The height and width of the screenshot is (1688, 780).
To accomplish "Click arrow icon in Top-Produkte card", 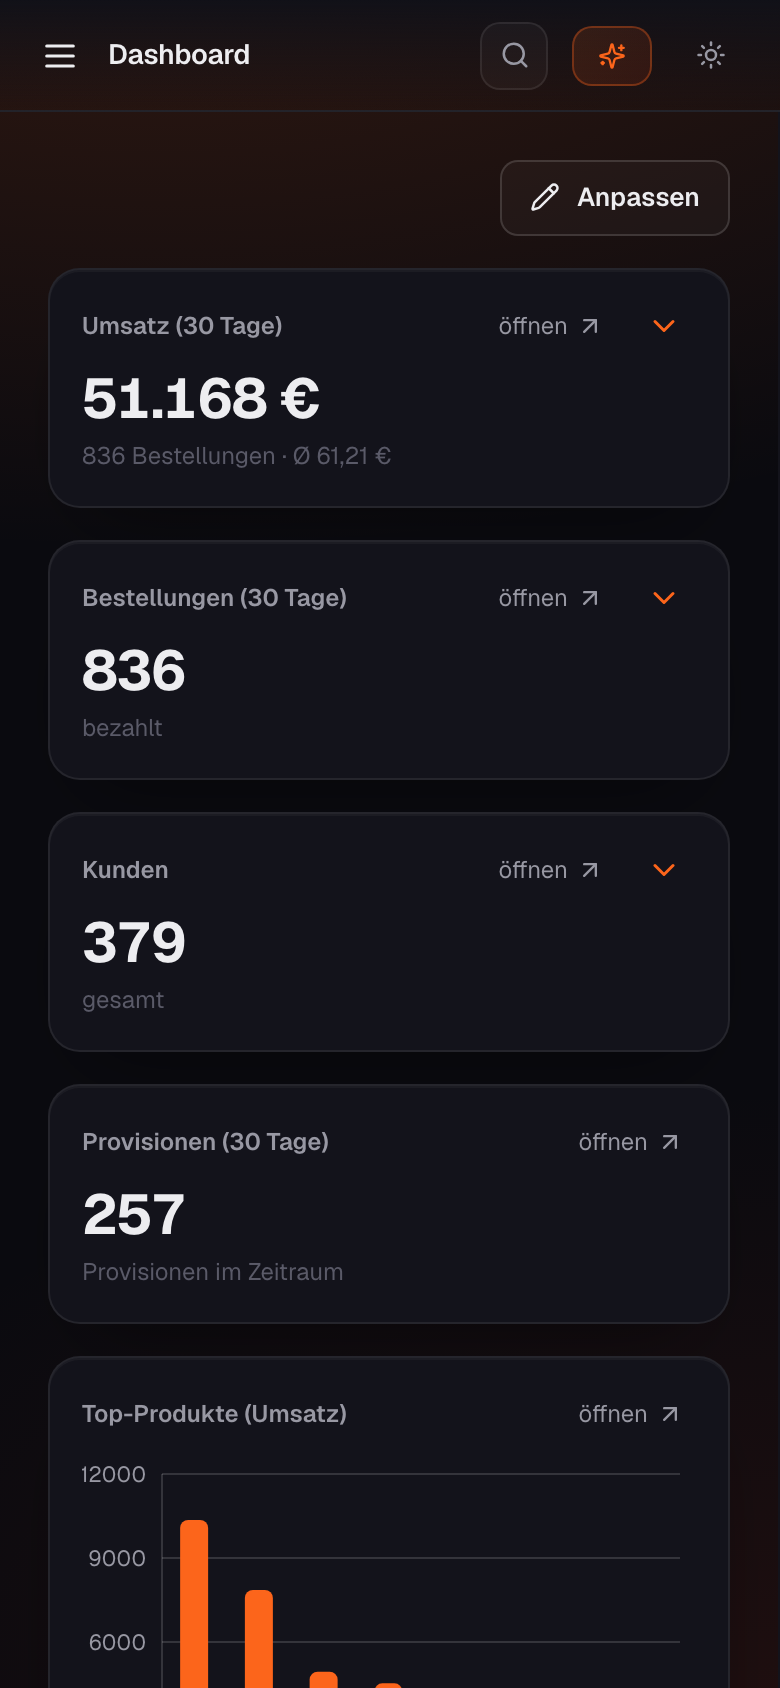I will pos(670,1414).
